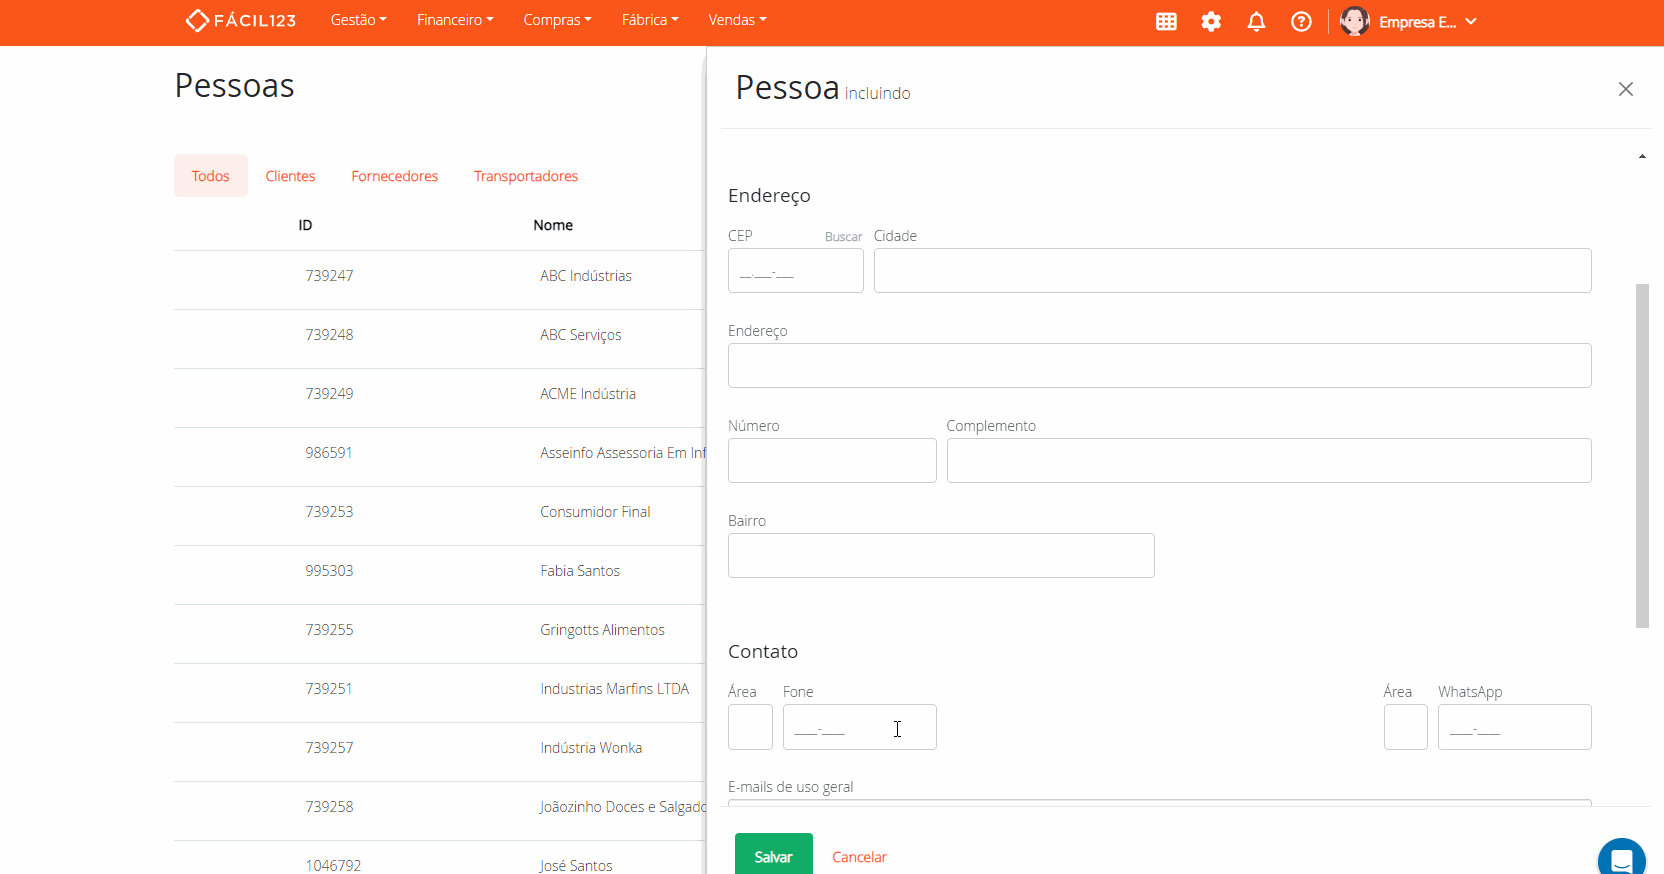Select the Transportadores tab

point(526,176)
